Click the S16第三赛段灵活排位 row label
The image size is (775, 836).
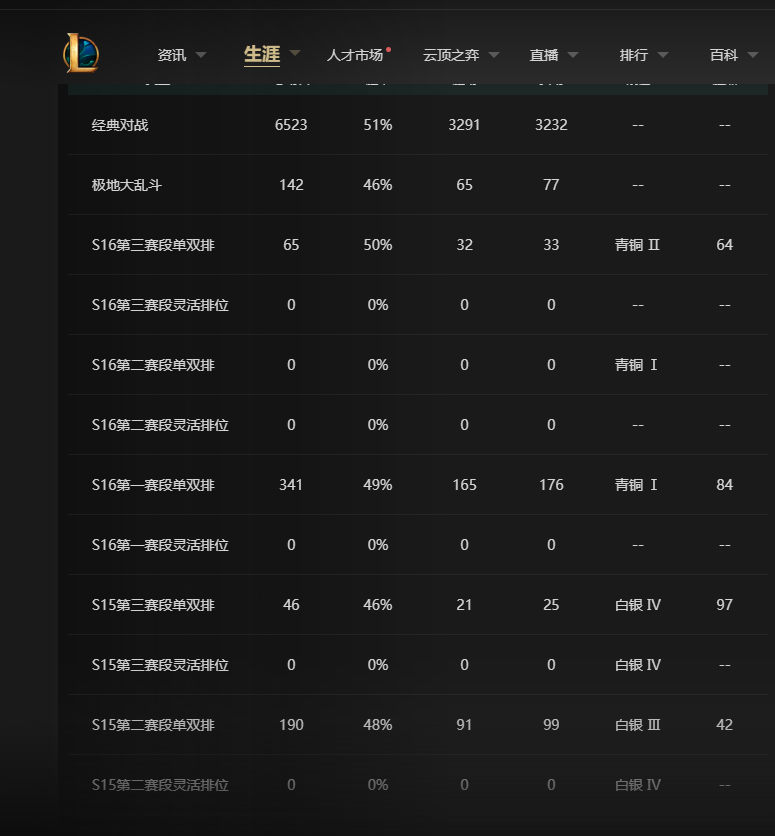point(160,305)
